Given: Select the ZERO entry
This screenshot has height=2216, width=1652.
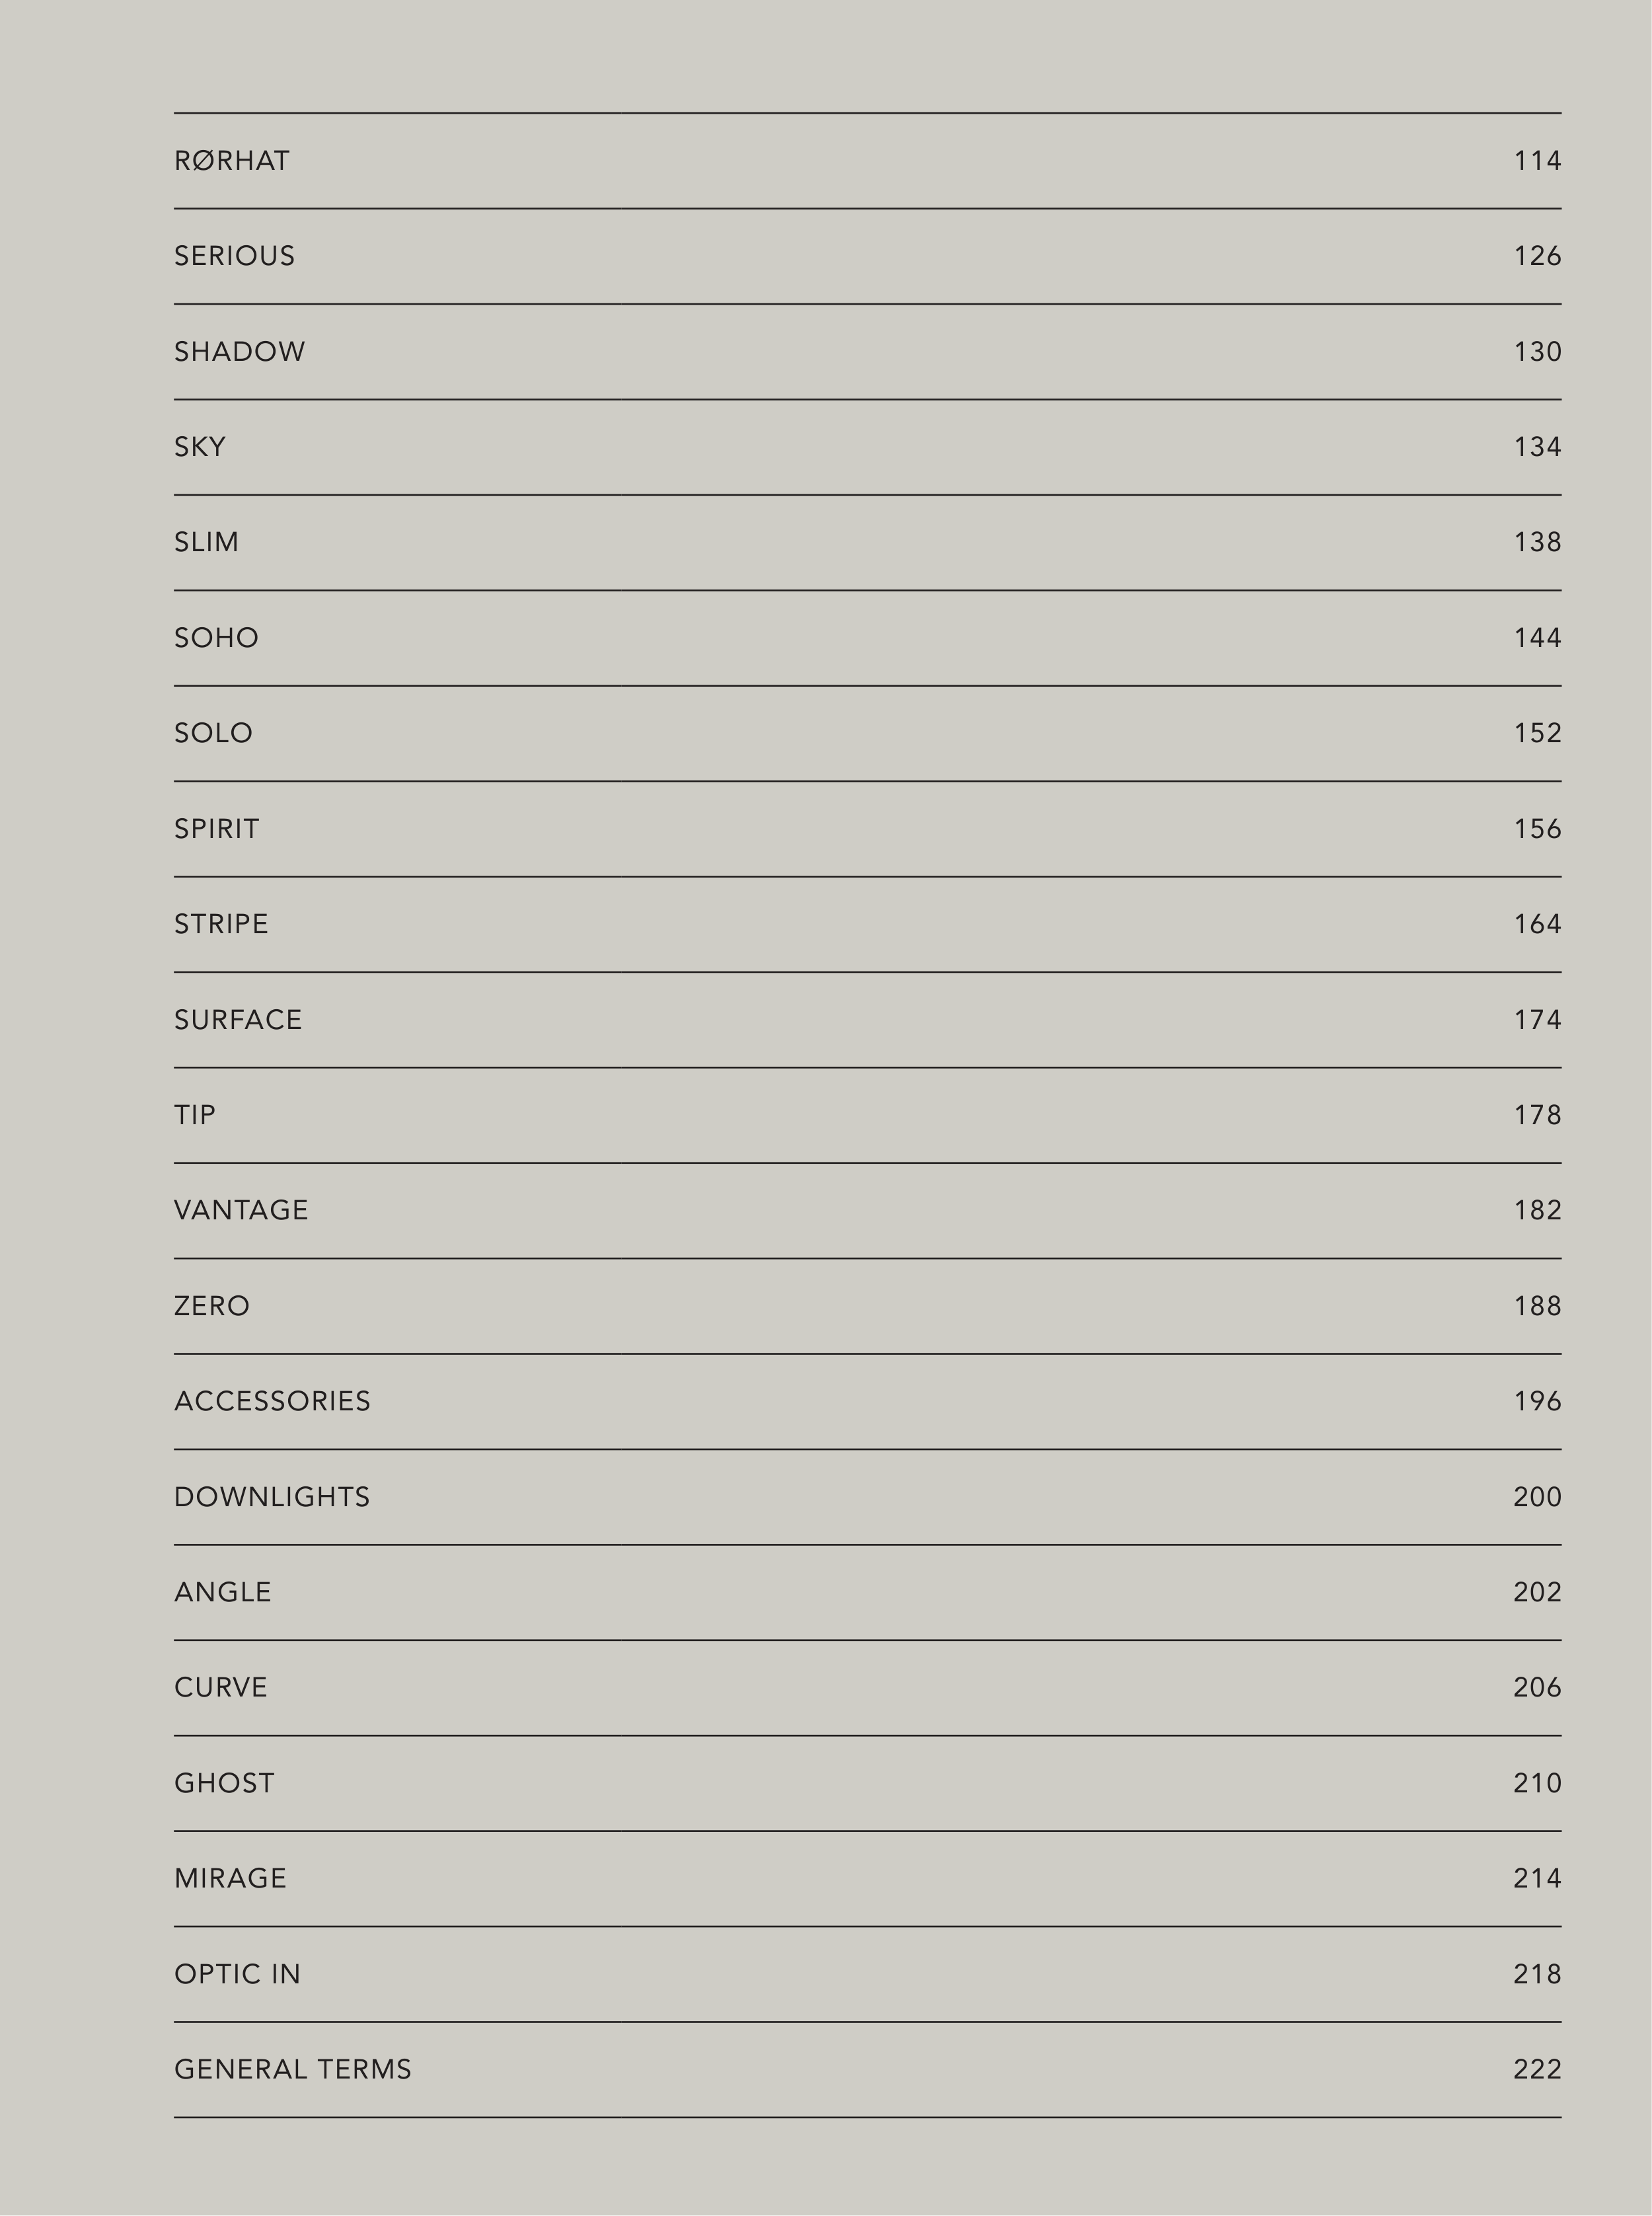Looking at the screenshot, I should 212,1306.
